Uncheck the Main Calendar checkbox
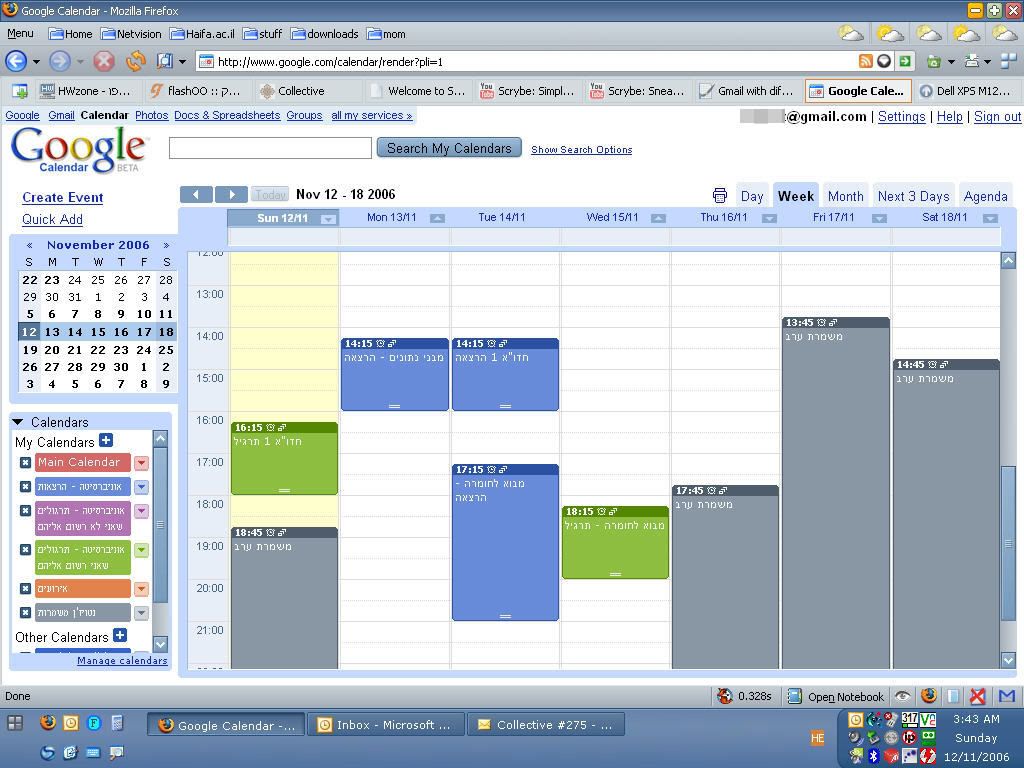 (x=25, y=463)
